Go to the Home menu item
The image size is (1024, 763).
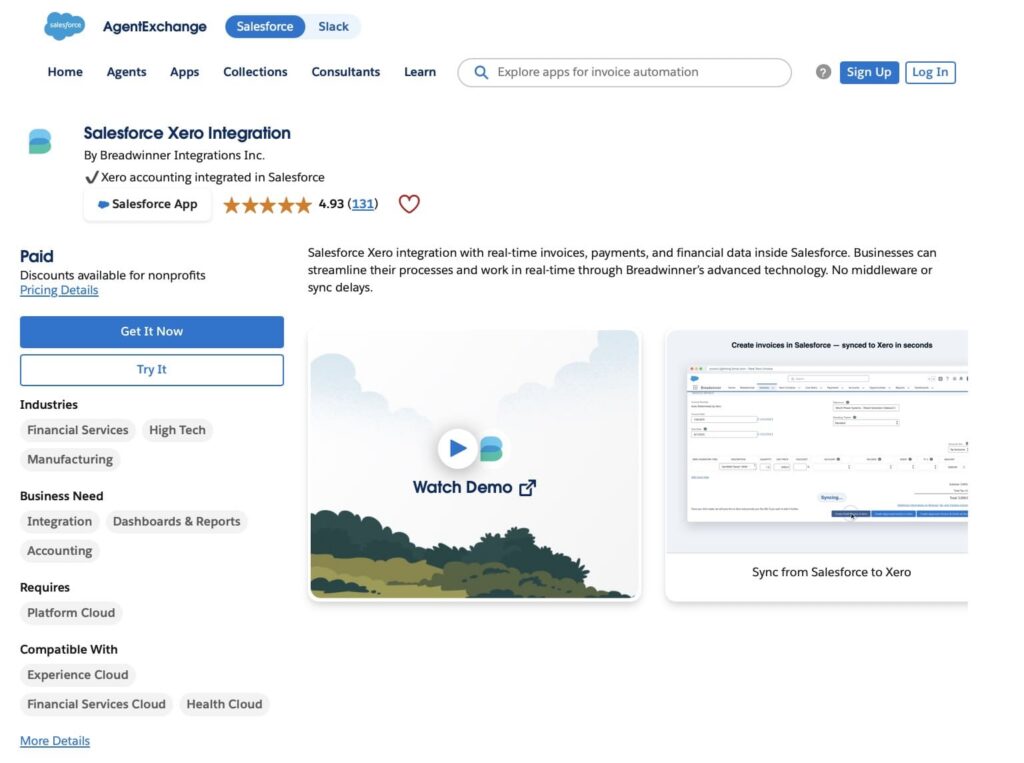pyautogui.click(x=65, y=72)
